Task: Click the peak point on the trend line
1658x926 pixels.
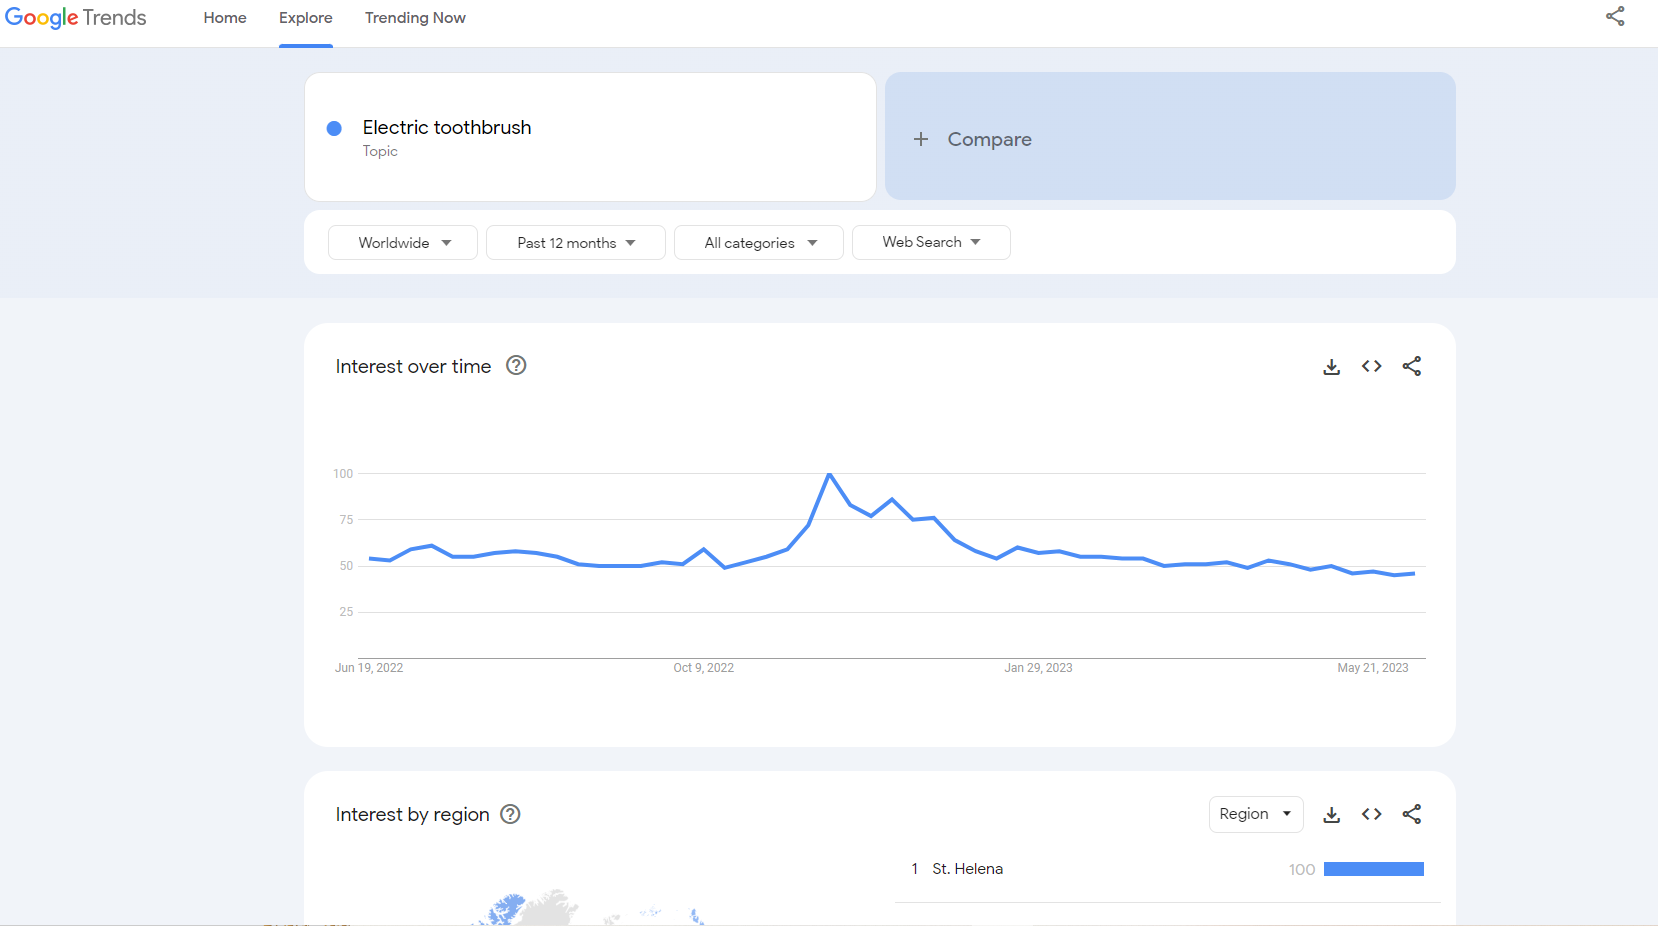Action: point(829,474)
